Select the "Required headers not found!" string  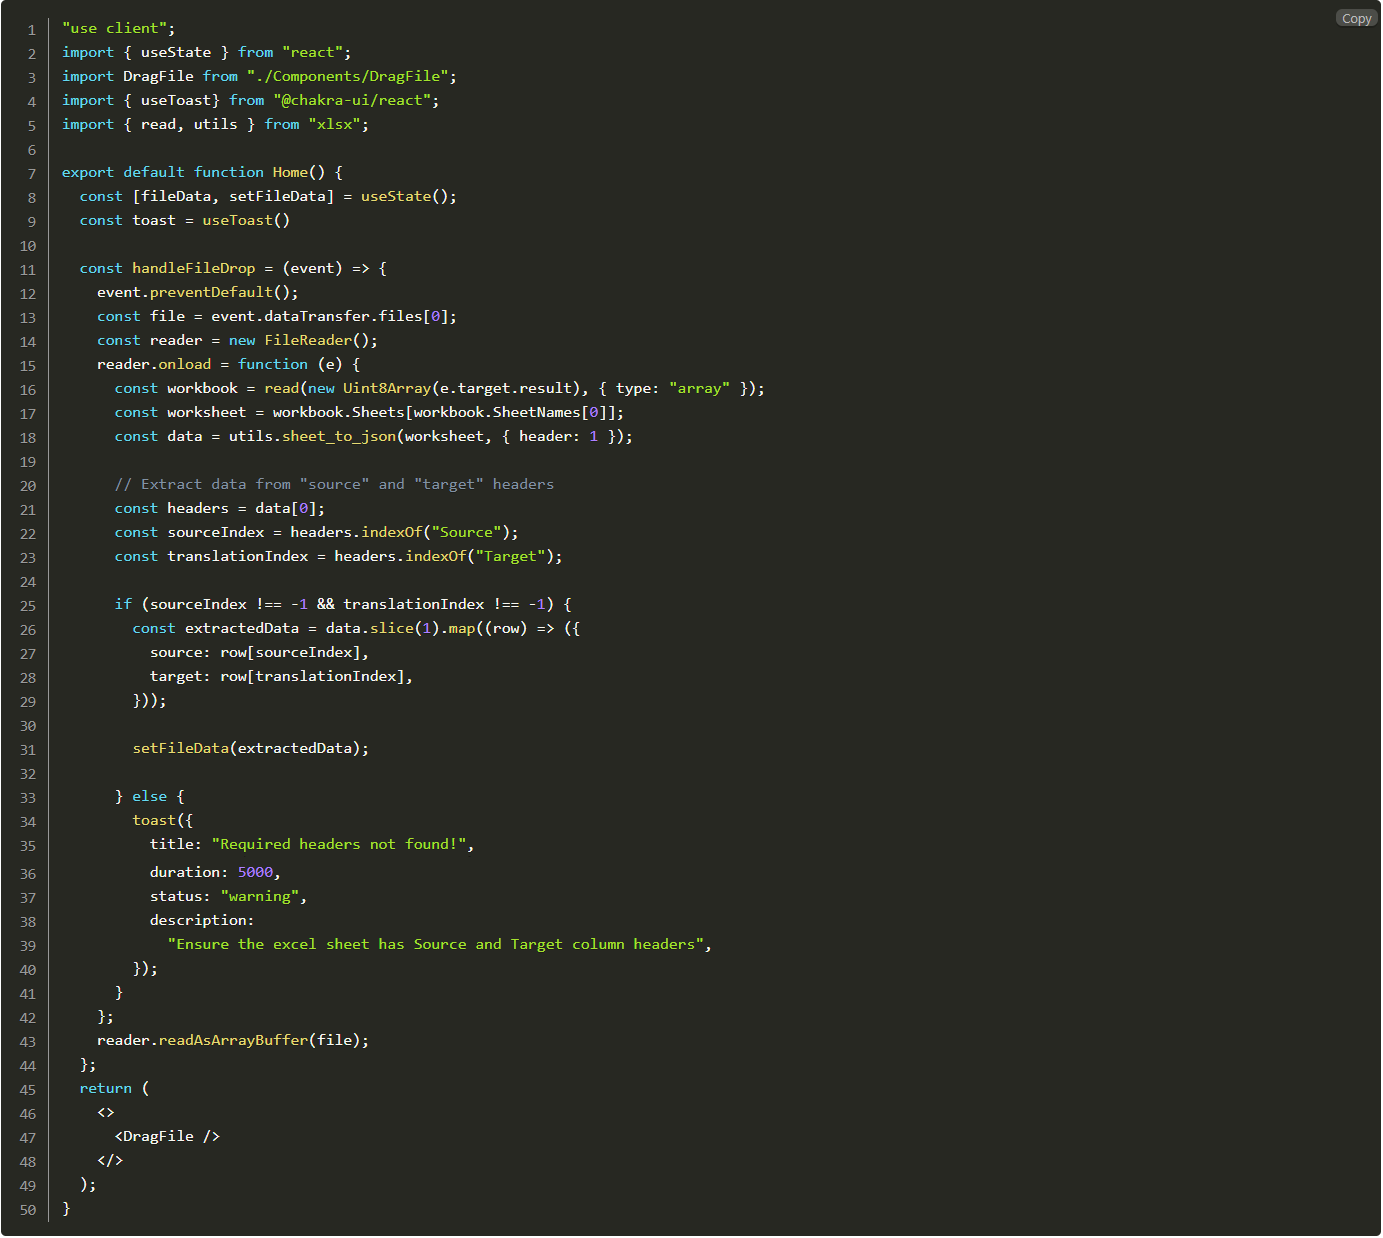click(340, 844)
